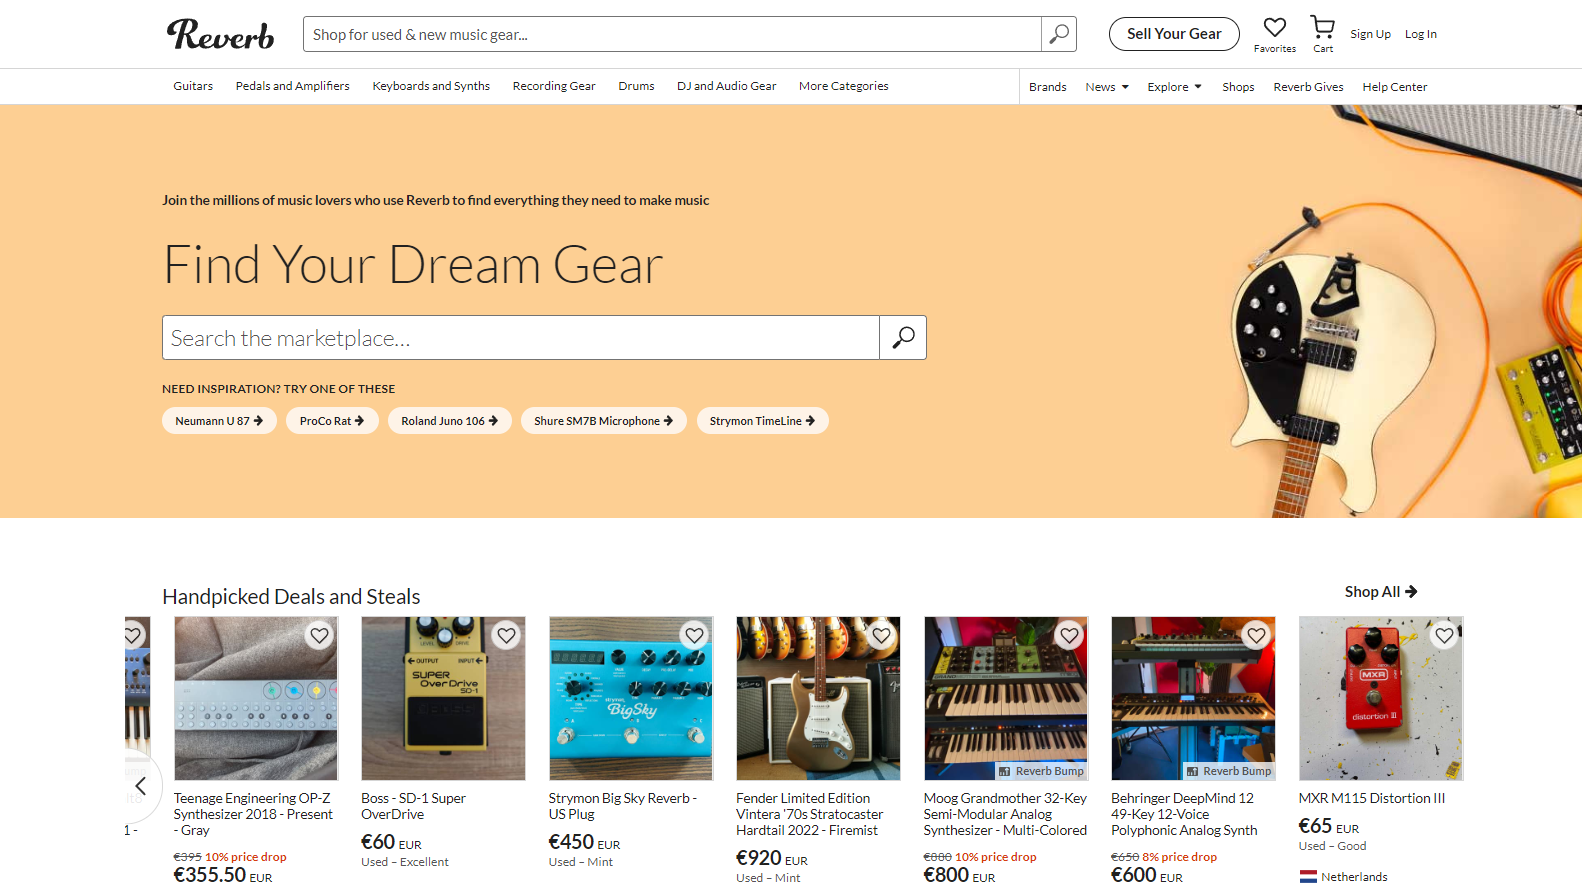The width and height of the screenshot is (1582, 885).
Task: Go to previous deals with left chevron
Action: (x=140, y=786)
